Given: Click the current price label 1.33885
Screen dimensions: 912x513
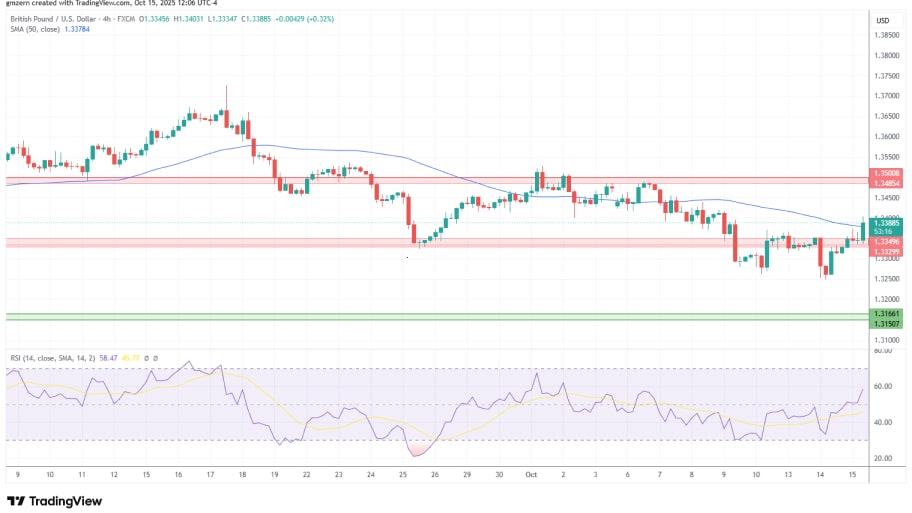Looking at the screenshot, I should (884, 223).
